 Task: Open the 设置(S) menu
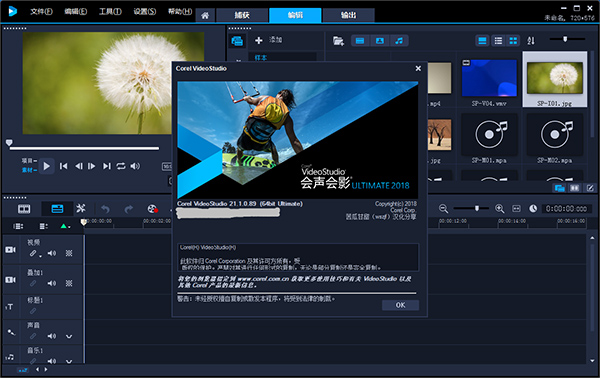click(145, 11)
